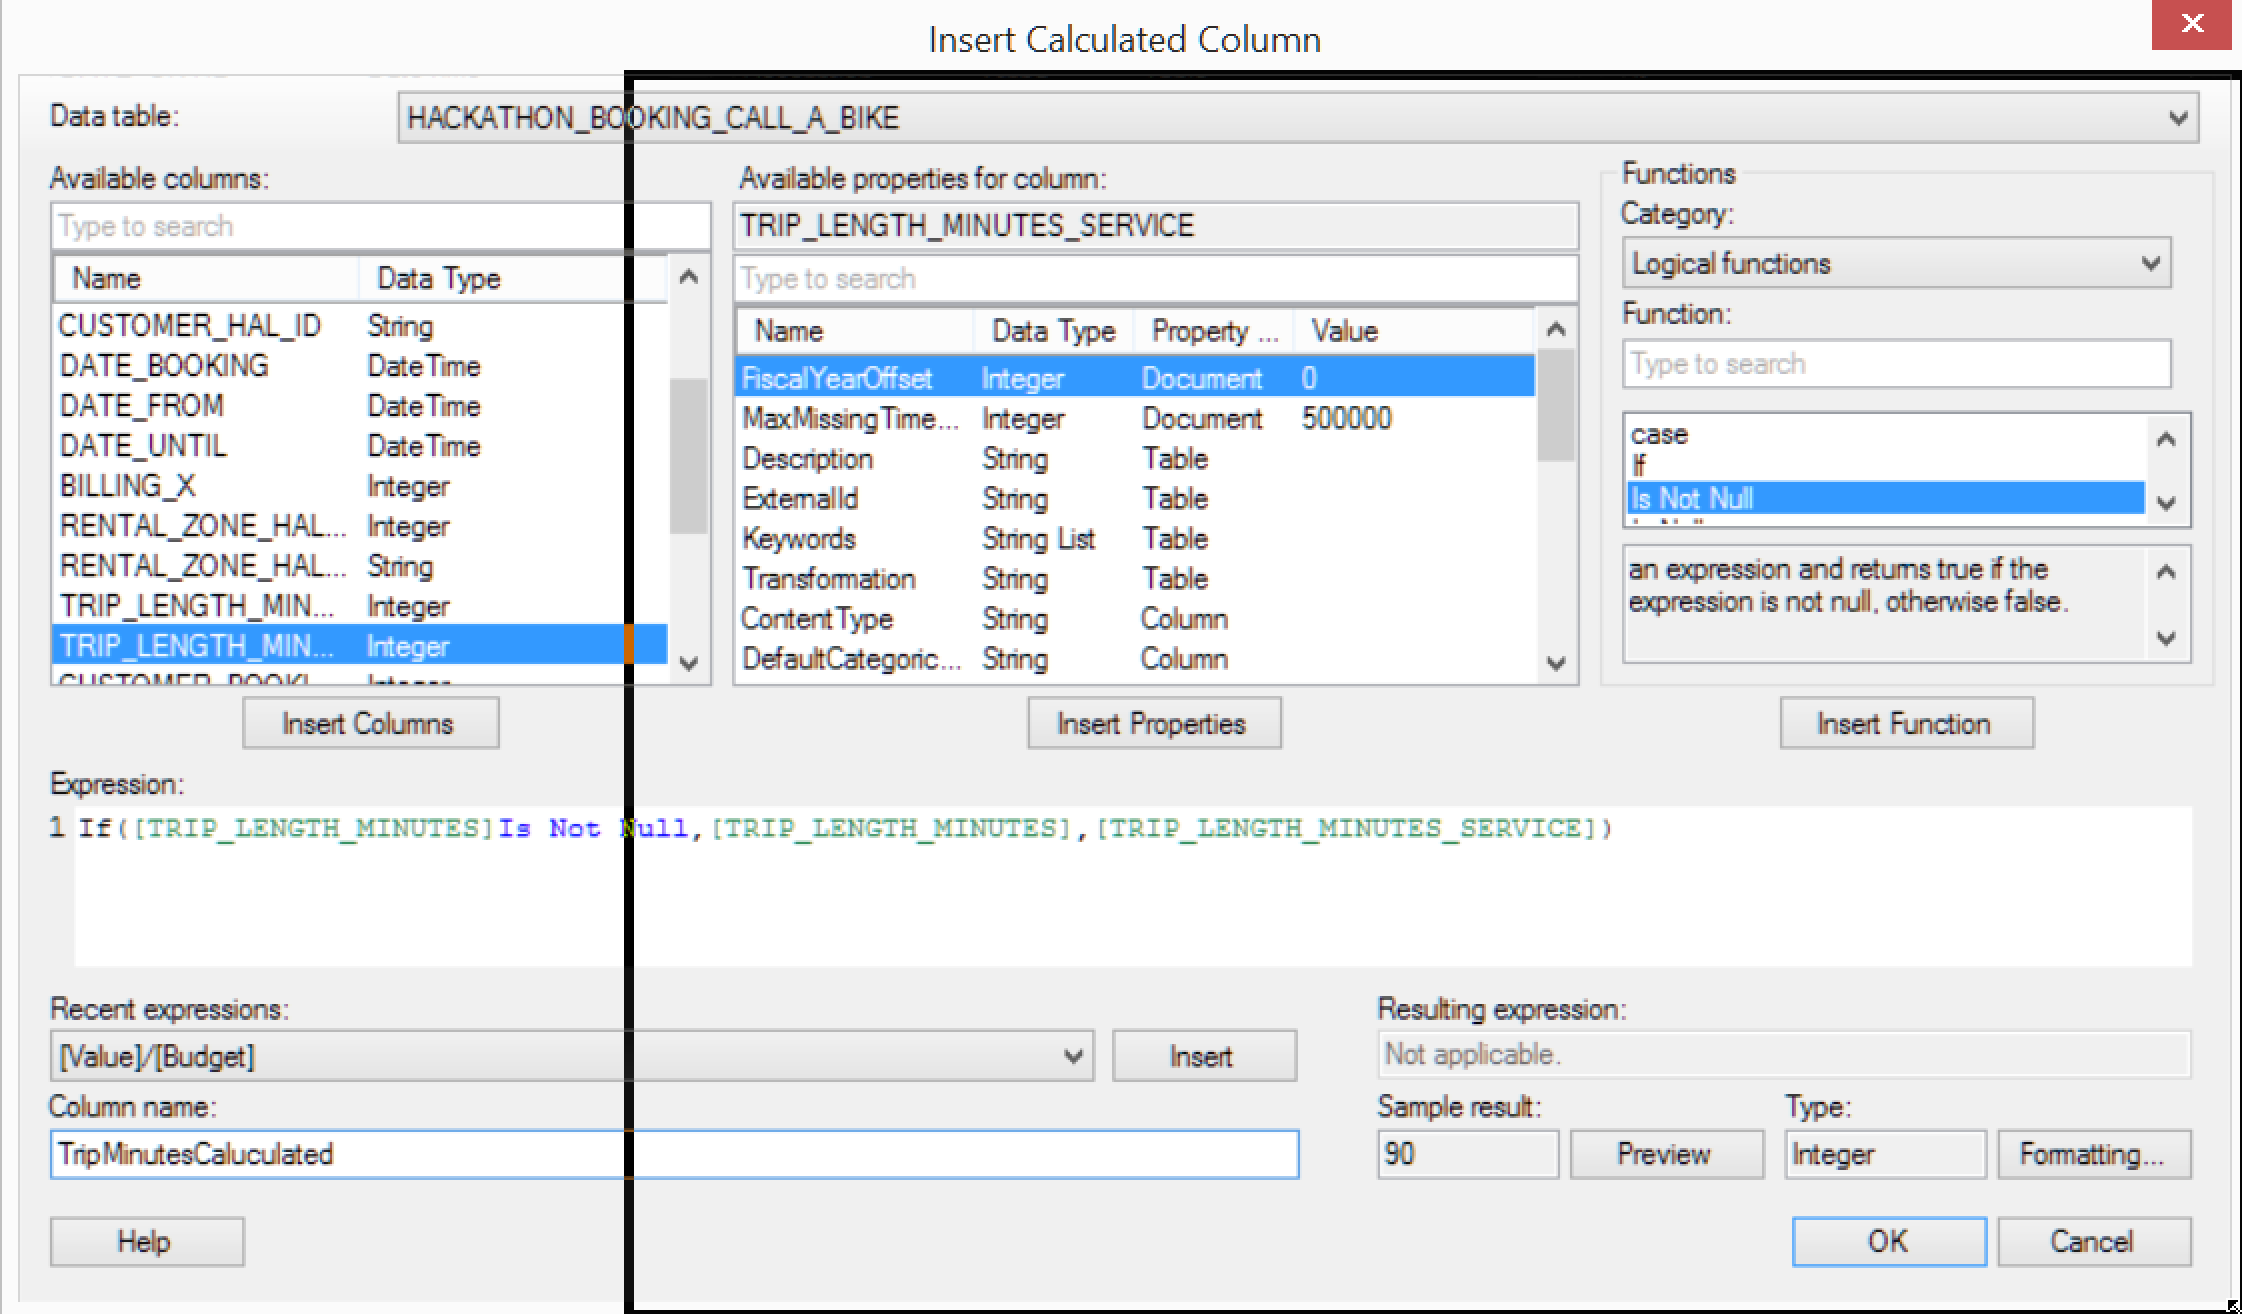Click the Preview button
Image resolution: width=2242 pixels, height=1314 pixels.
click(1665, 1154)
